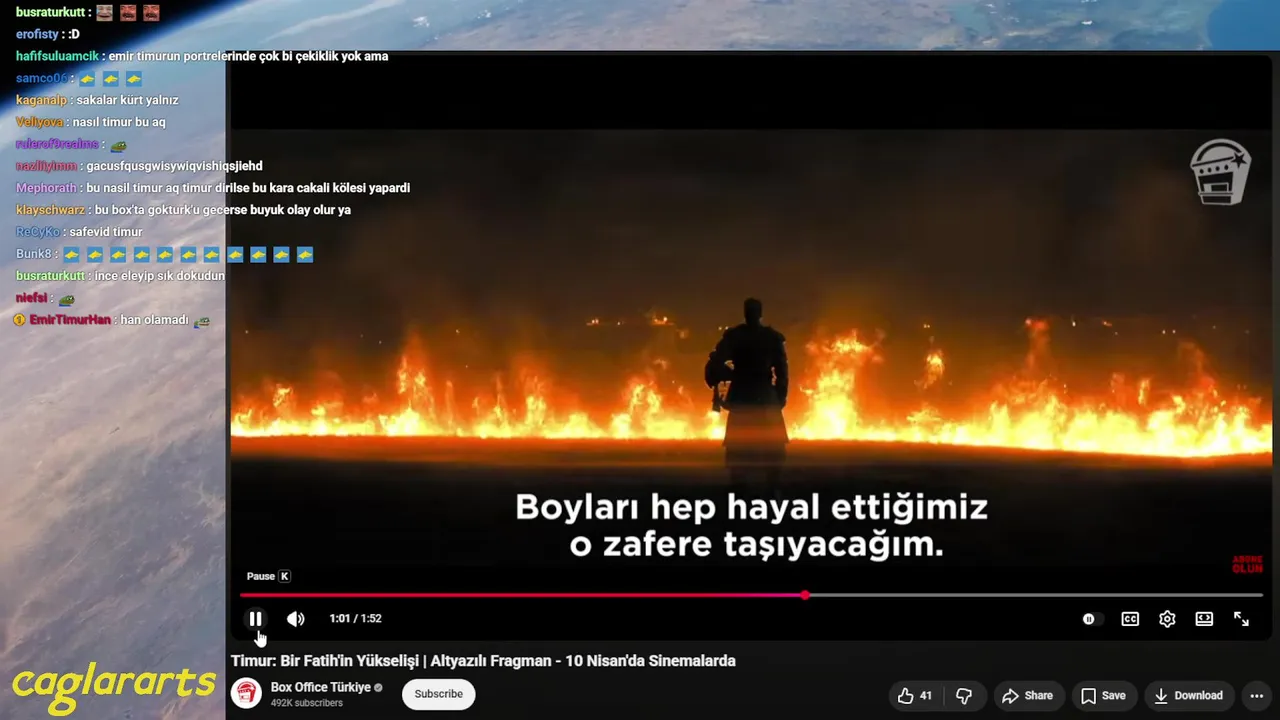Click chat username erofisty
The height and width of the screenshot is (720, 1280).
tap(37, 34)
